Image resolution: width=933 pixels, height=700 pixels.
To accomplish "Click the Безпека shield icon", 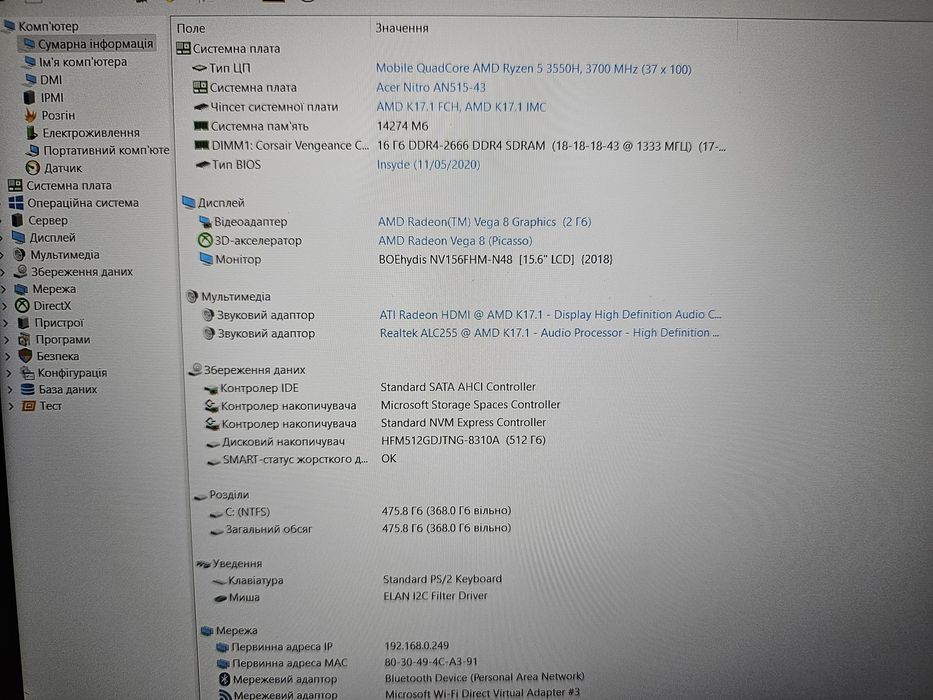I will pyautogui.click(x=25, y=356).
